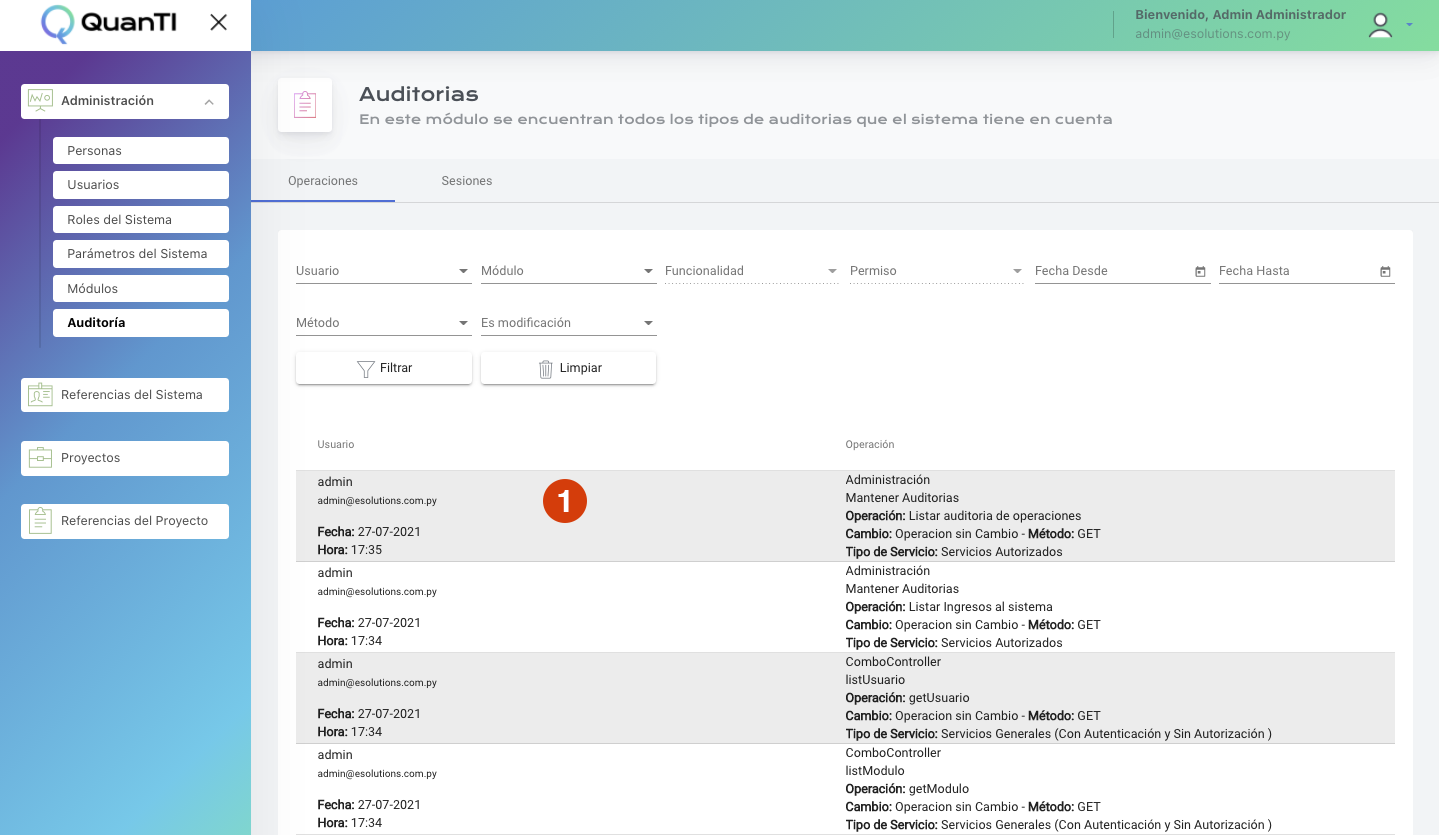
Task: Open the Módulo filter dropdown
Action: click(568, 271)
